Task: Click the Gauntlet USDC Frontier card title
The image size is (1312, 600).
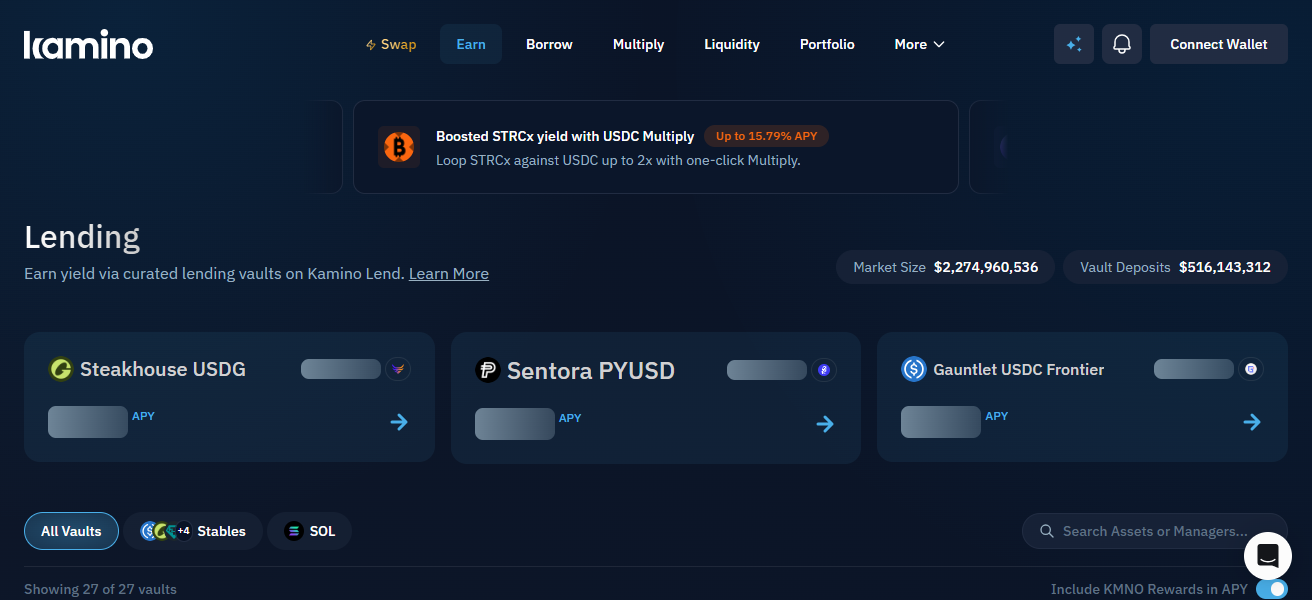Action: click(x=1019, y=369)
